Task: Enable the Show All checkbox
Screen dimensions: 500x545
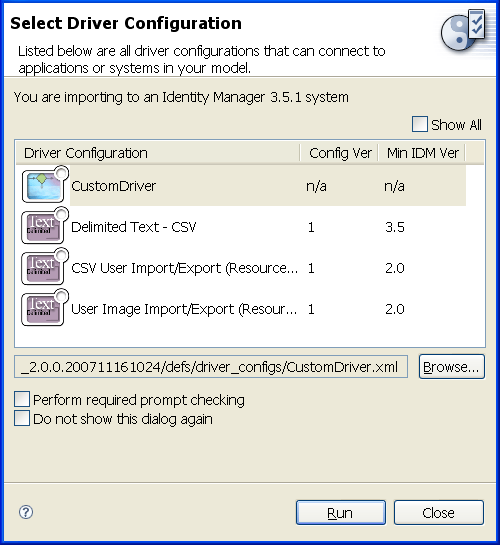Action: tap(419, 124)
